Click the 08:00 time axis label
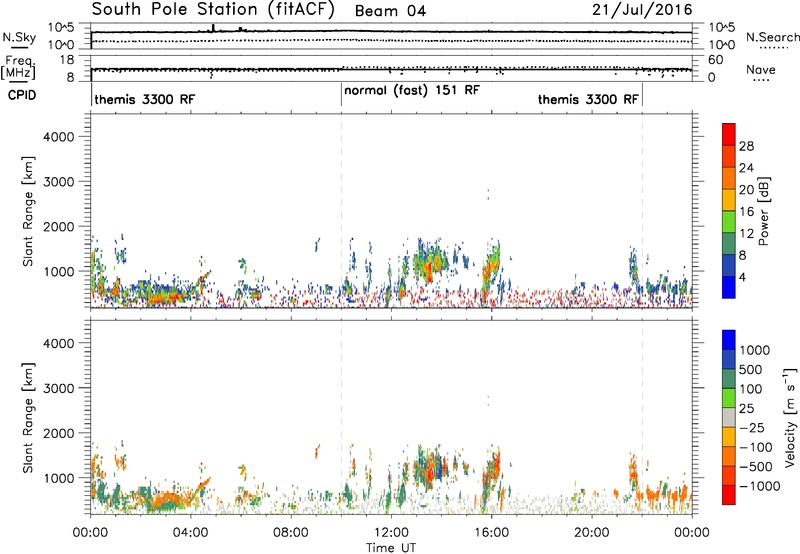The width and height of the screenshot is (800, 554). click(291, 533)
